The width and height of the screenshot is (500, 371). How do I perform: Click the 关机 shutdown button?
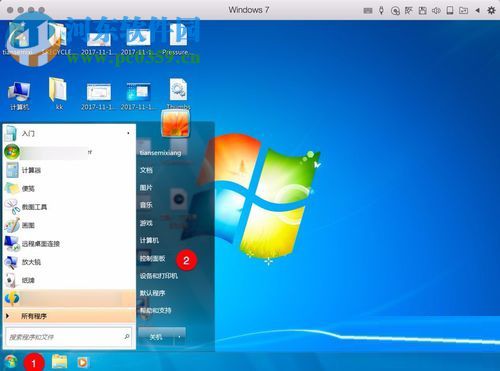pyautogui.click(x=156, y=337)
